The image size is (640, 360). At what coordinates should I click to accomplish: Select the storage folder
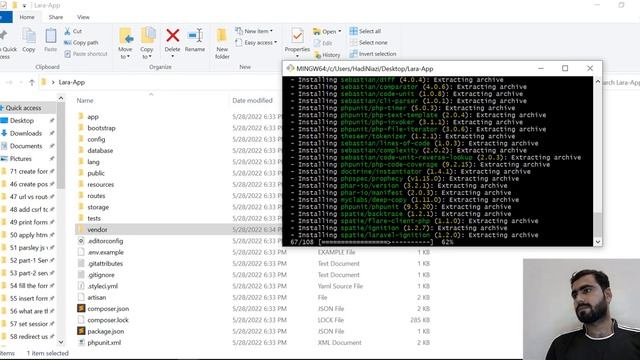click(98, 207)
